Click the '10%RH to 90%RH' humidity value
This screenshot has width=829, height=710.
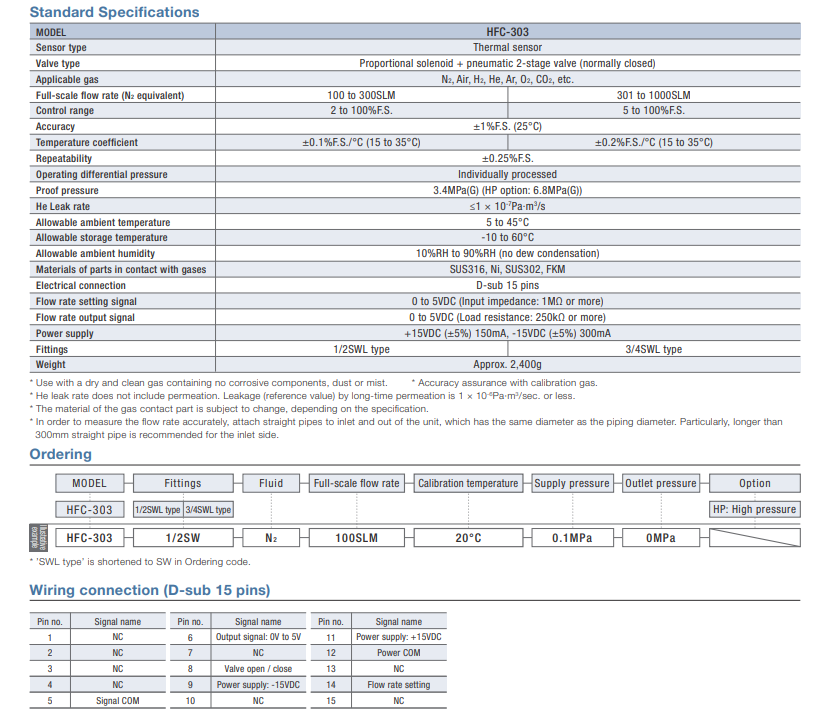click(508, 254)
